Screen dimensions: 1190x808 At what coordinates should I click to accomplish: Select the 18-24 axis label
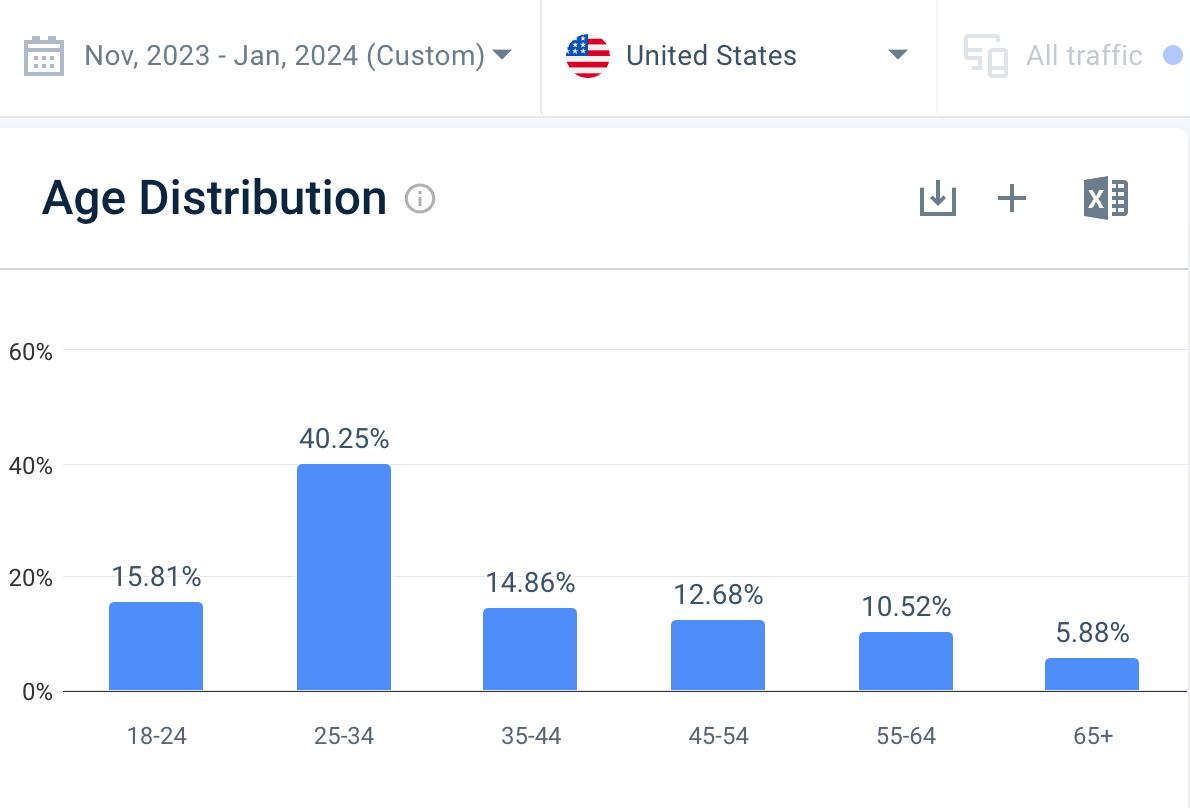point(156,736)
